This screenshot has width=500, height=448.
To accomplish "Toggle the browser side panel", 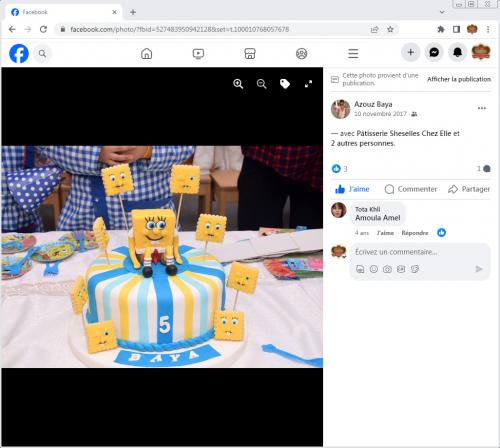I will (456, 29).
